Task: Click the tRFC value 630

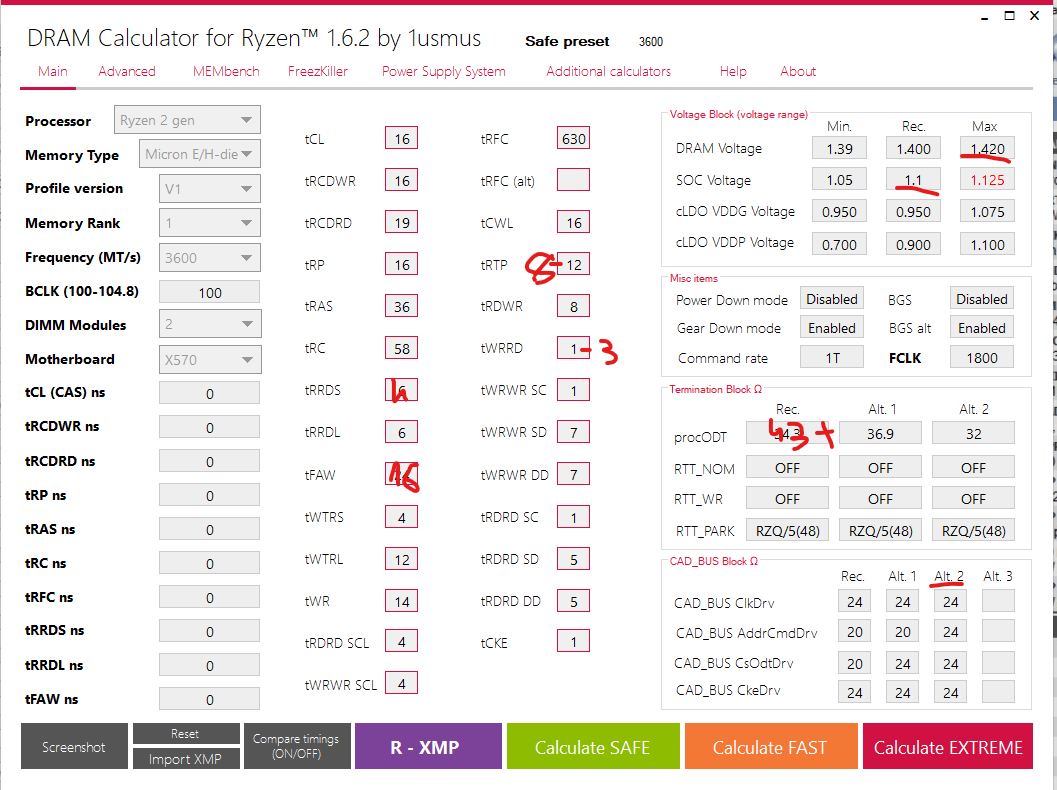Action: [x=574, y=139]
